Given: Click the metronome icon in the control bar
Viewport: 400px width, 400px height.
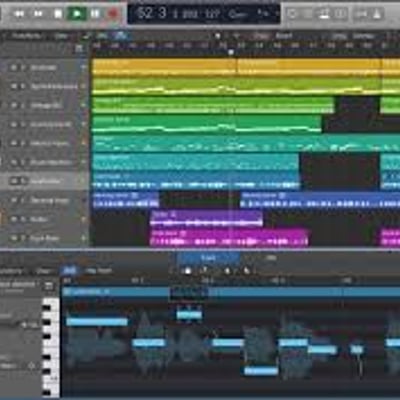Looking at the screenshot, I should click(377, 14).
